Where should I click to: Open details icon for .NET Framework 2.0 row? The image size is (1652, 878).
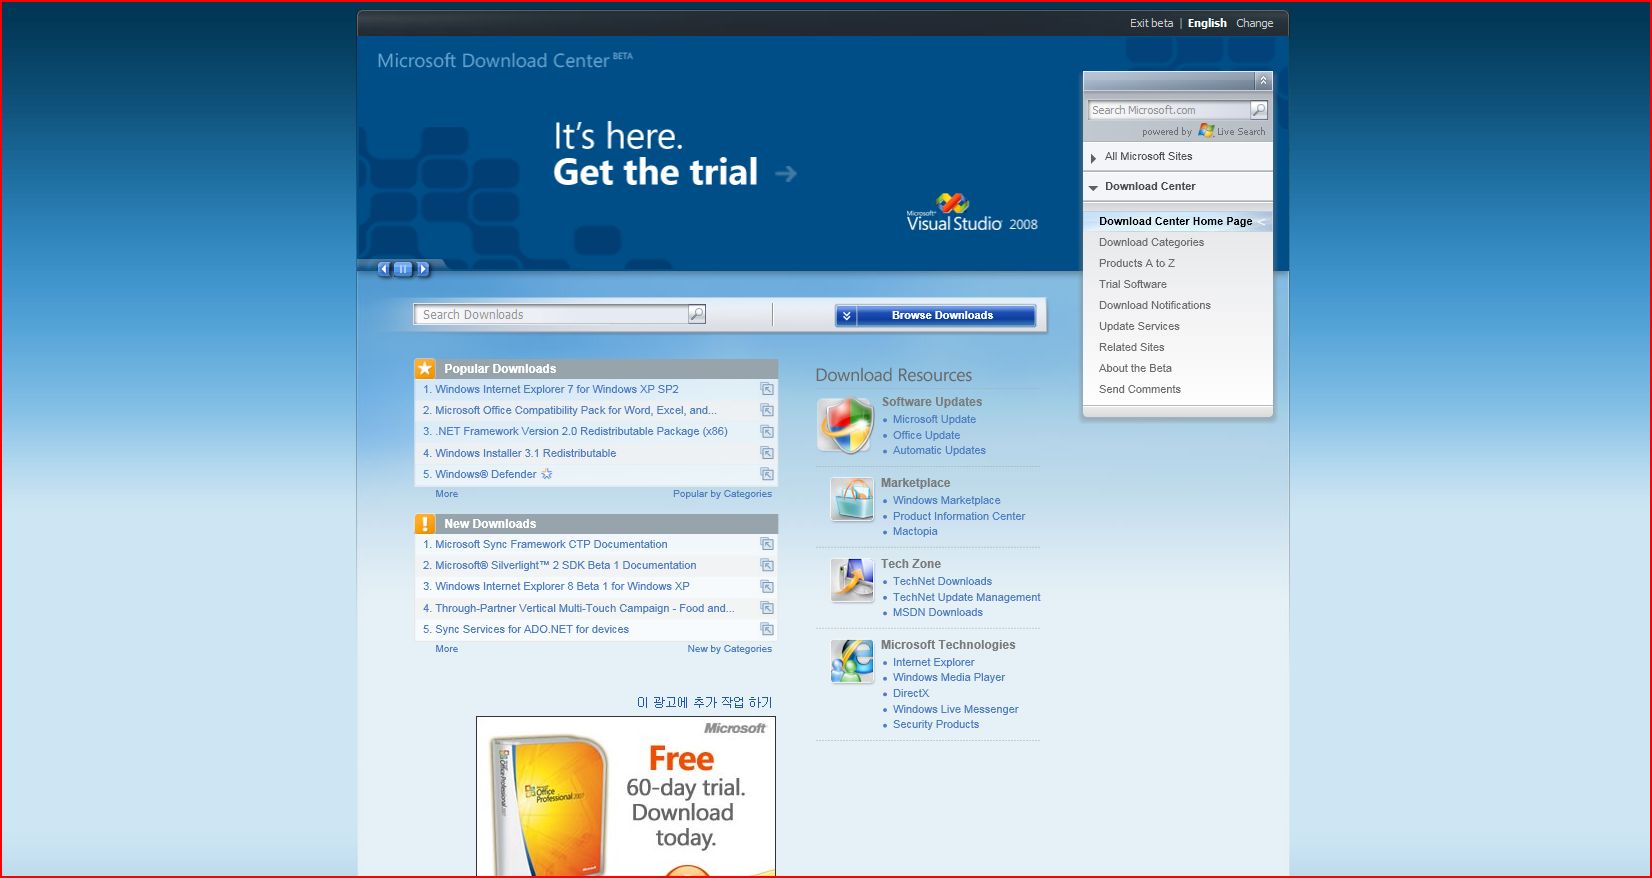pos(767,432)
